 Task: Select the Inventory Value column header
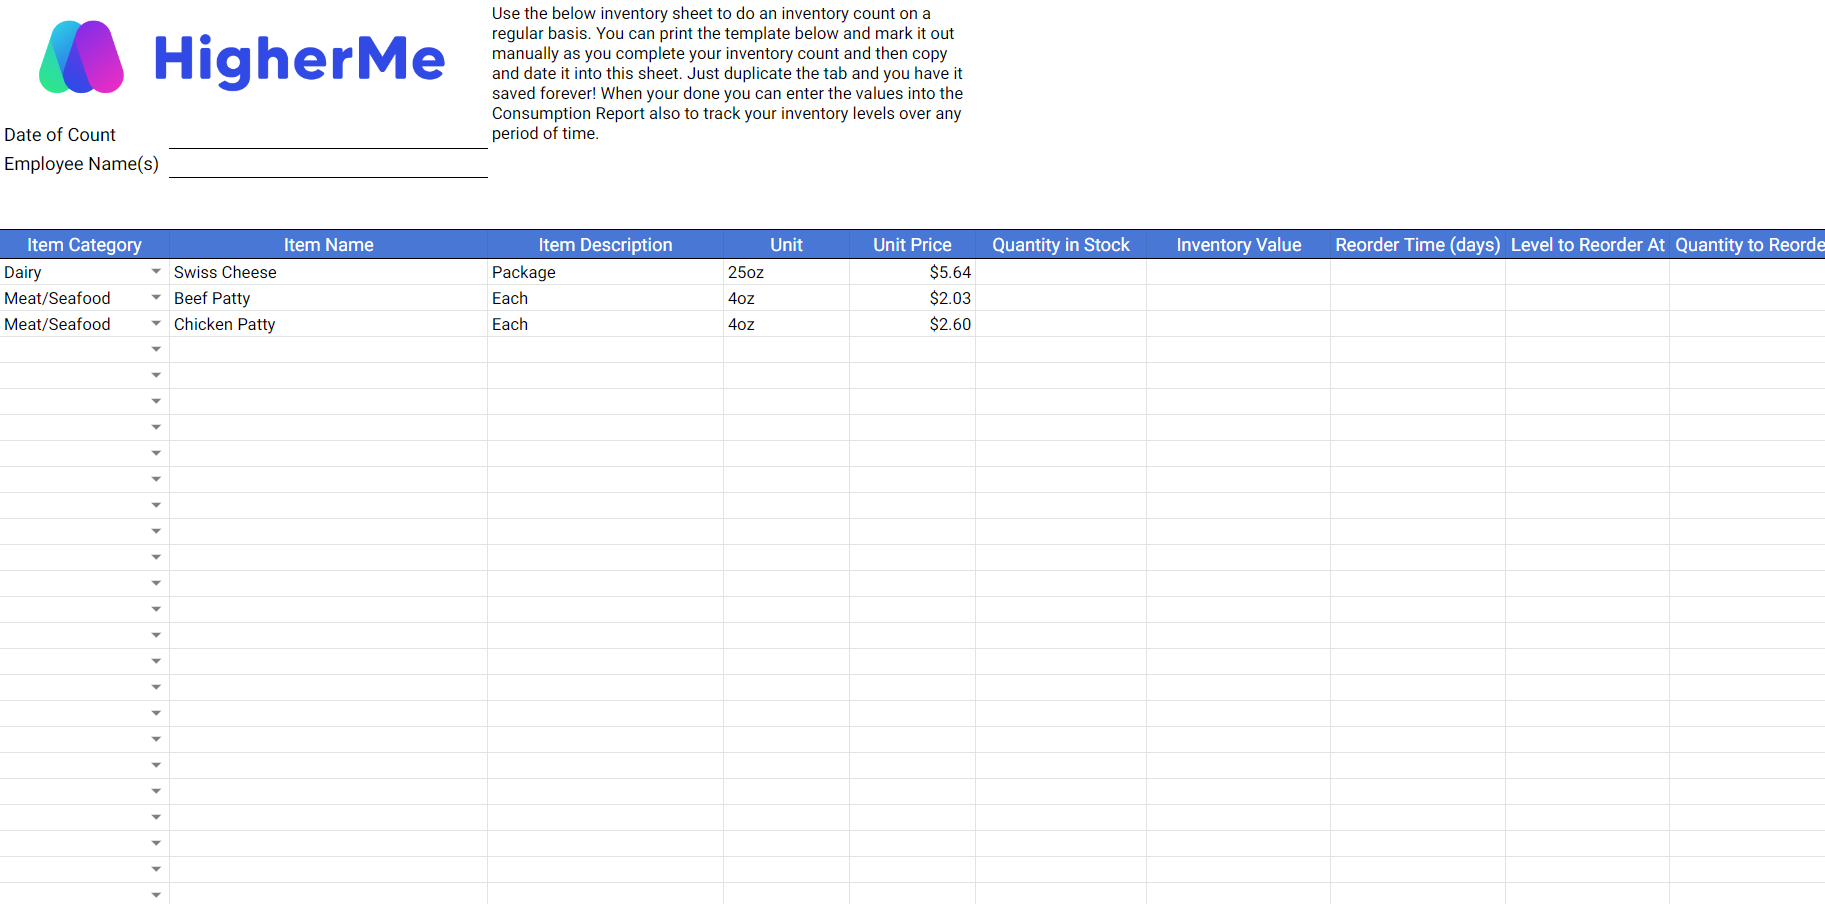point(1238,244)
